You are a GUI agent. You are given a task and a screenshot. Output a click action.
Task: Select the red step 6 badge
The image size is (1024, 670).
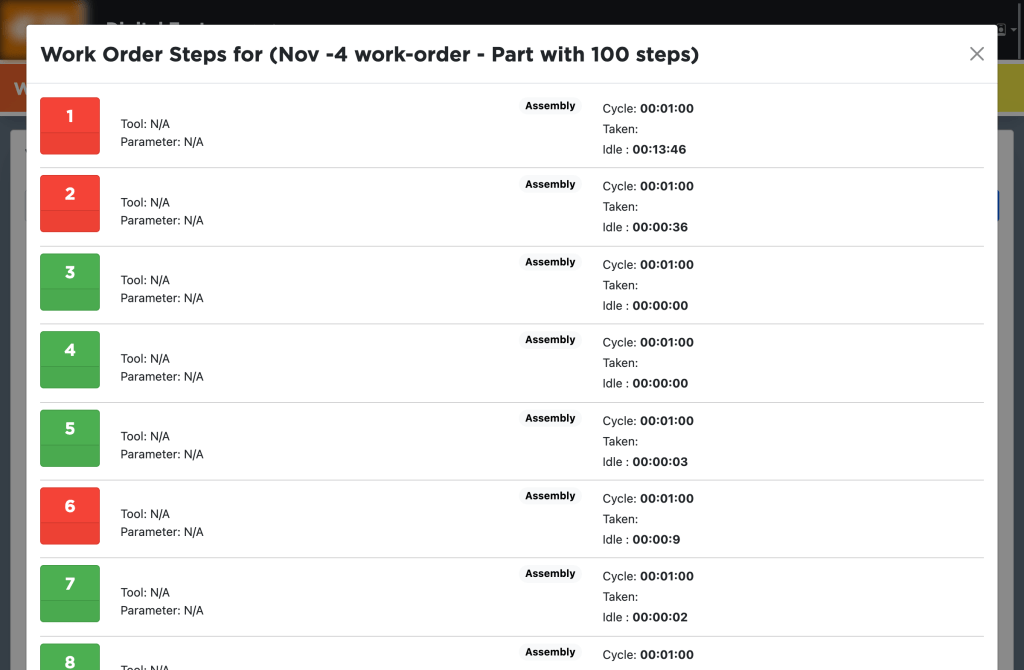(69, 515)
